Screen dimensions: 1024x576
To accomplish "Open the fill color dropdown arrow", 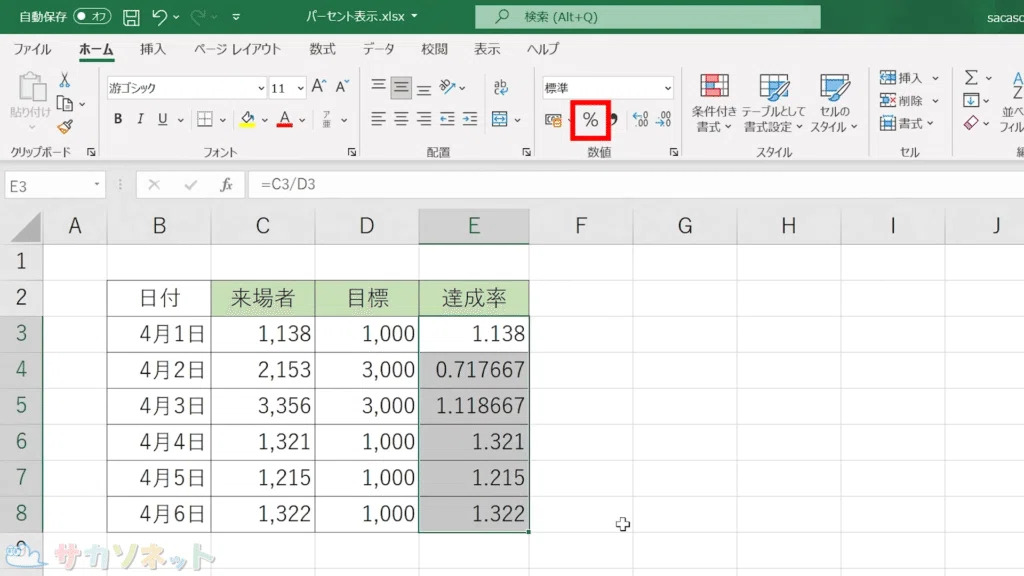I will click(x=264, y=120).
